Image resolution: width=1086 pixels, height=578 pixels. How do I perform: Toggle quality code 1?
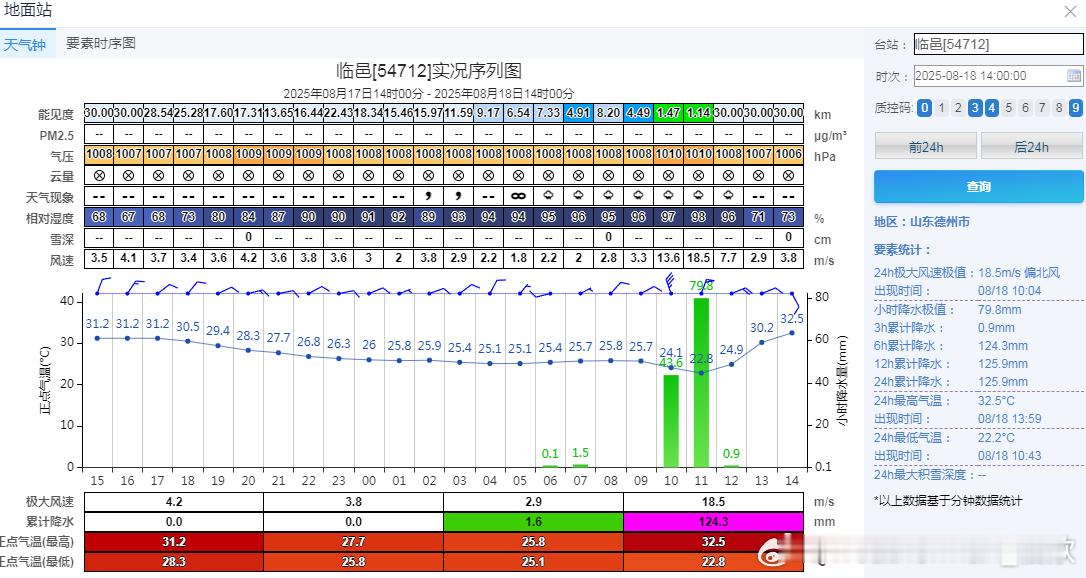[x=941, y=108]
